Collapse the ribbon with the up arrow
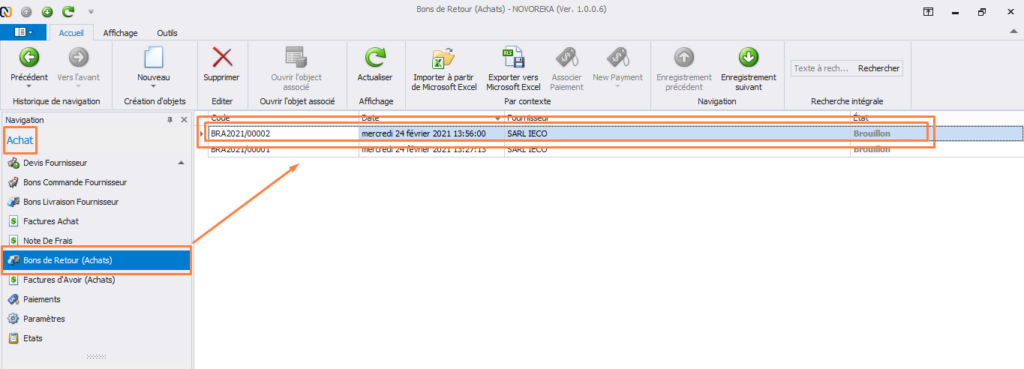 coord(1014,32)
